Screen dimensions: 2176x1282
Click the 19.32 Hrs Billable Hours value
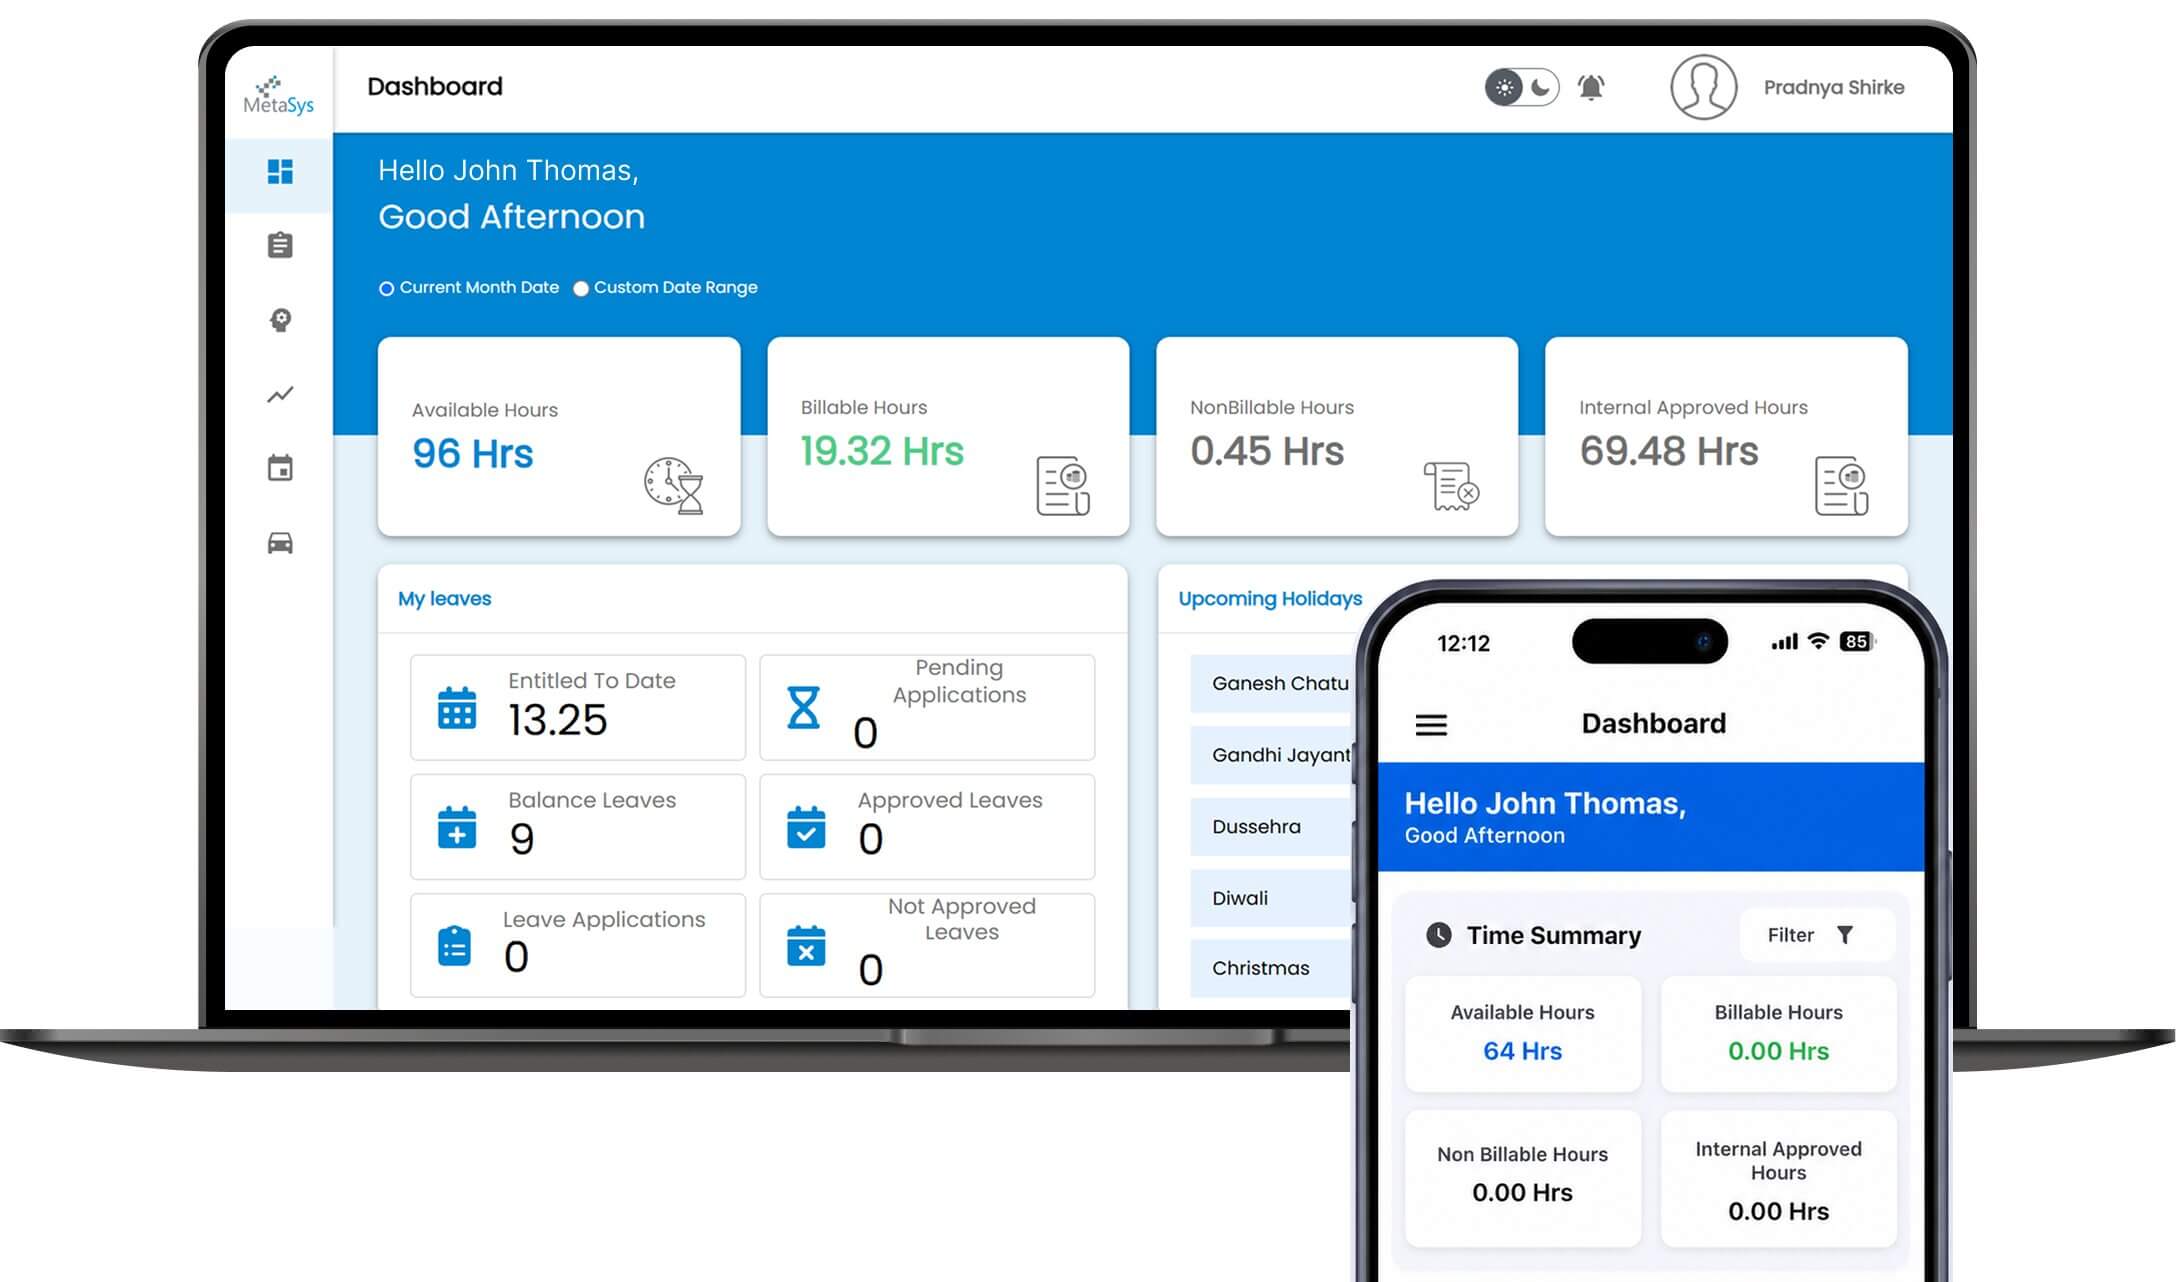(x=882, y=451)
